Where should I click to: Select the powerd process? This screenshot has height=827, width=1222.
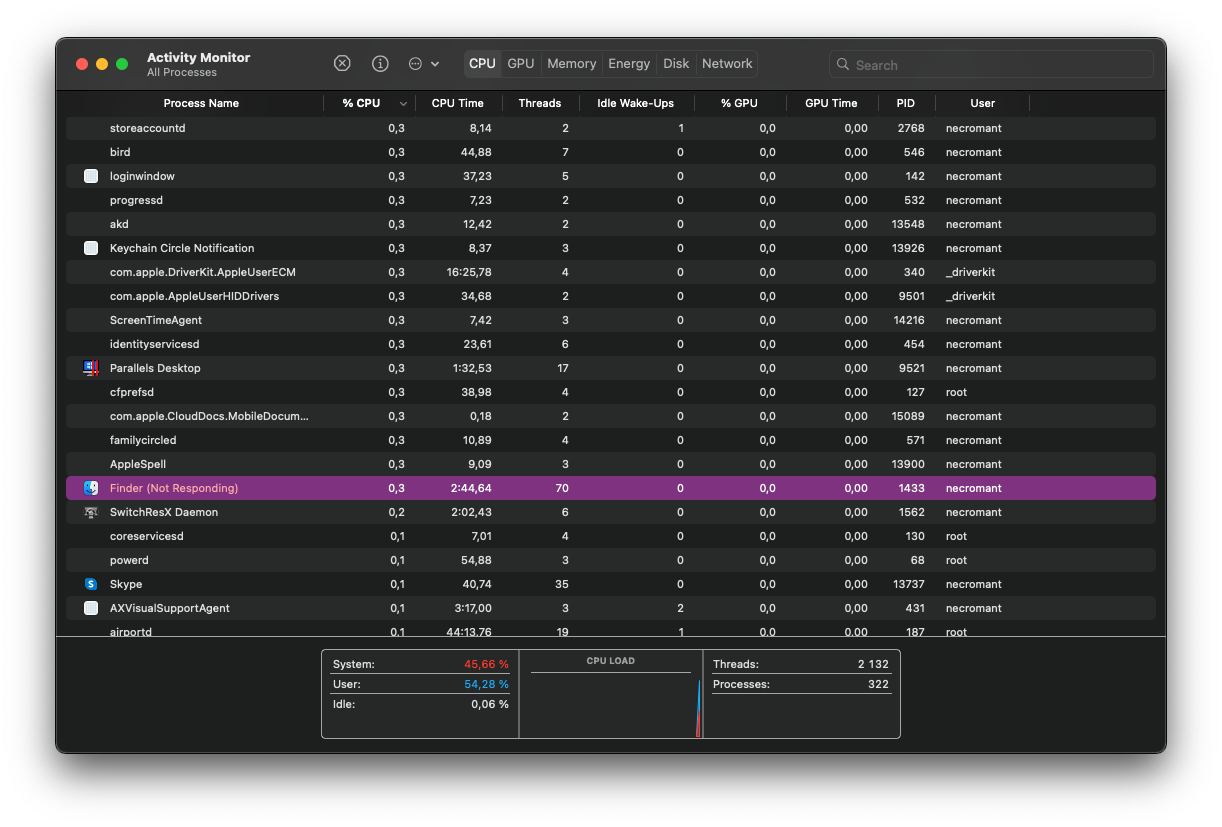pyautogui.click(x=129, y=560)
